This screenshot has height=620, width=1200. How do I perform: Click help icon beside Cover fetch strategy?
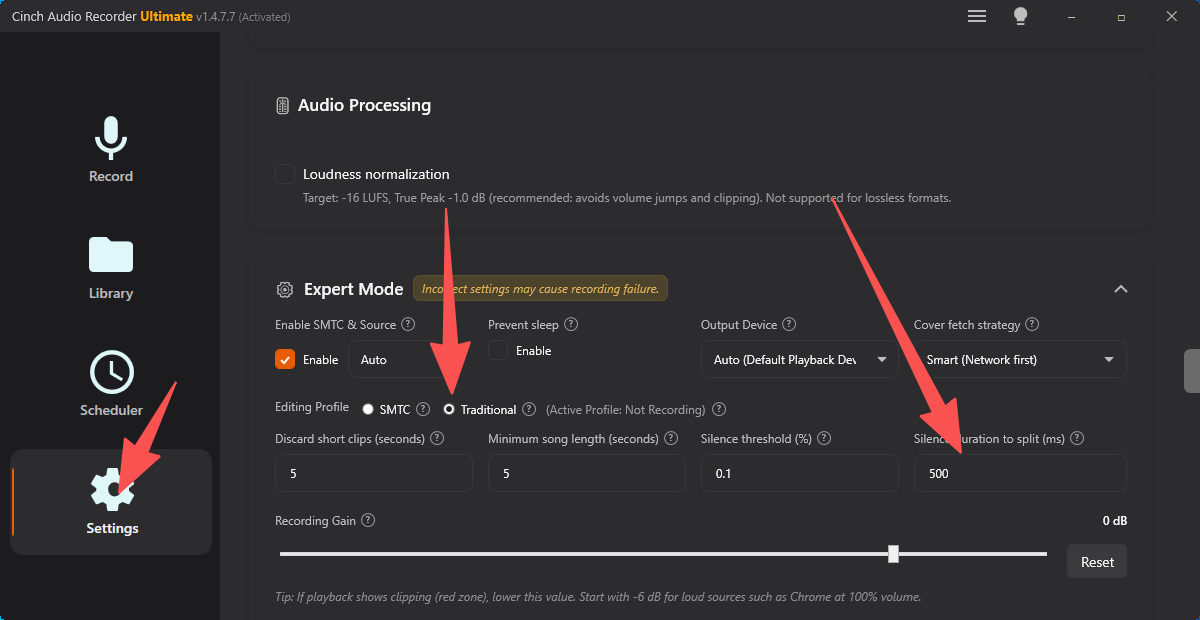tap(1032, 325)
